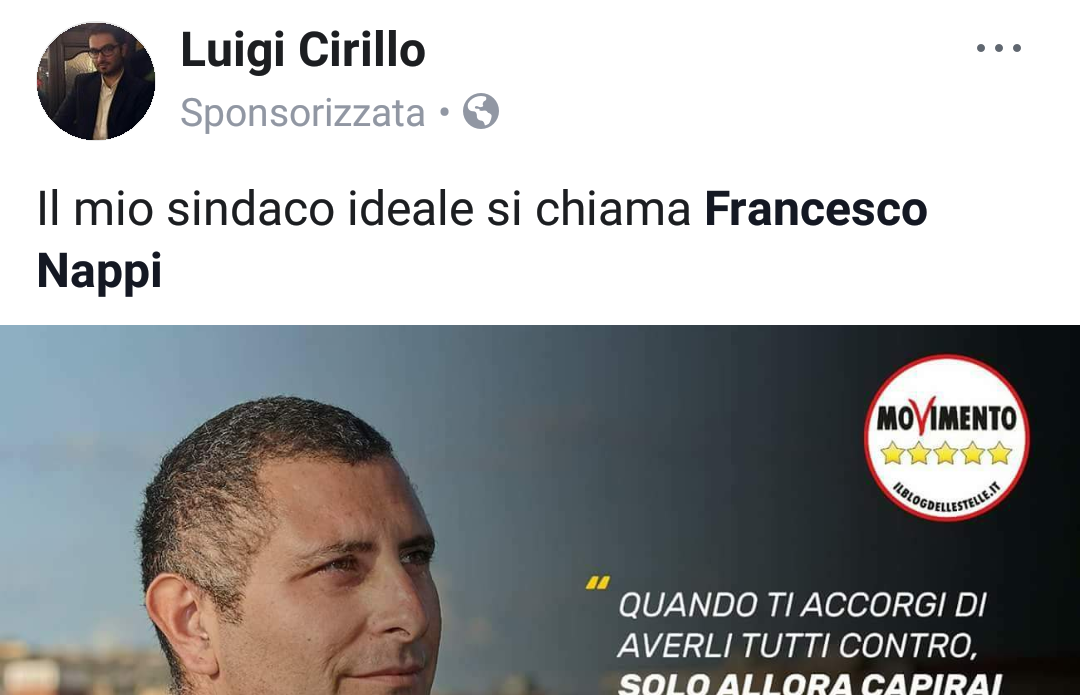
Task: Open the three-dot post options menu
Action: click(x=998, y=48)
